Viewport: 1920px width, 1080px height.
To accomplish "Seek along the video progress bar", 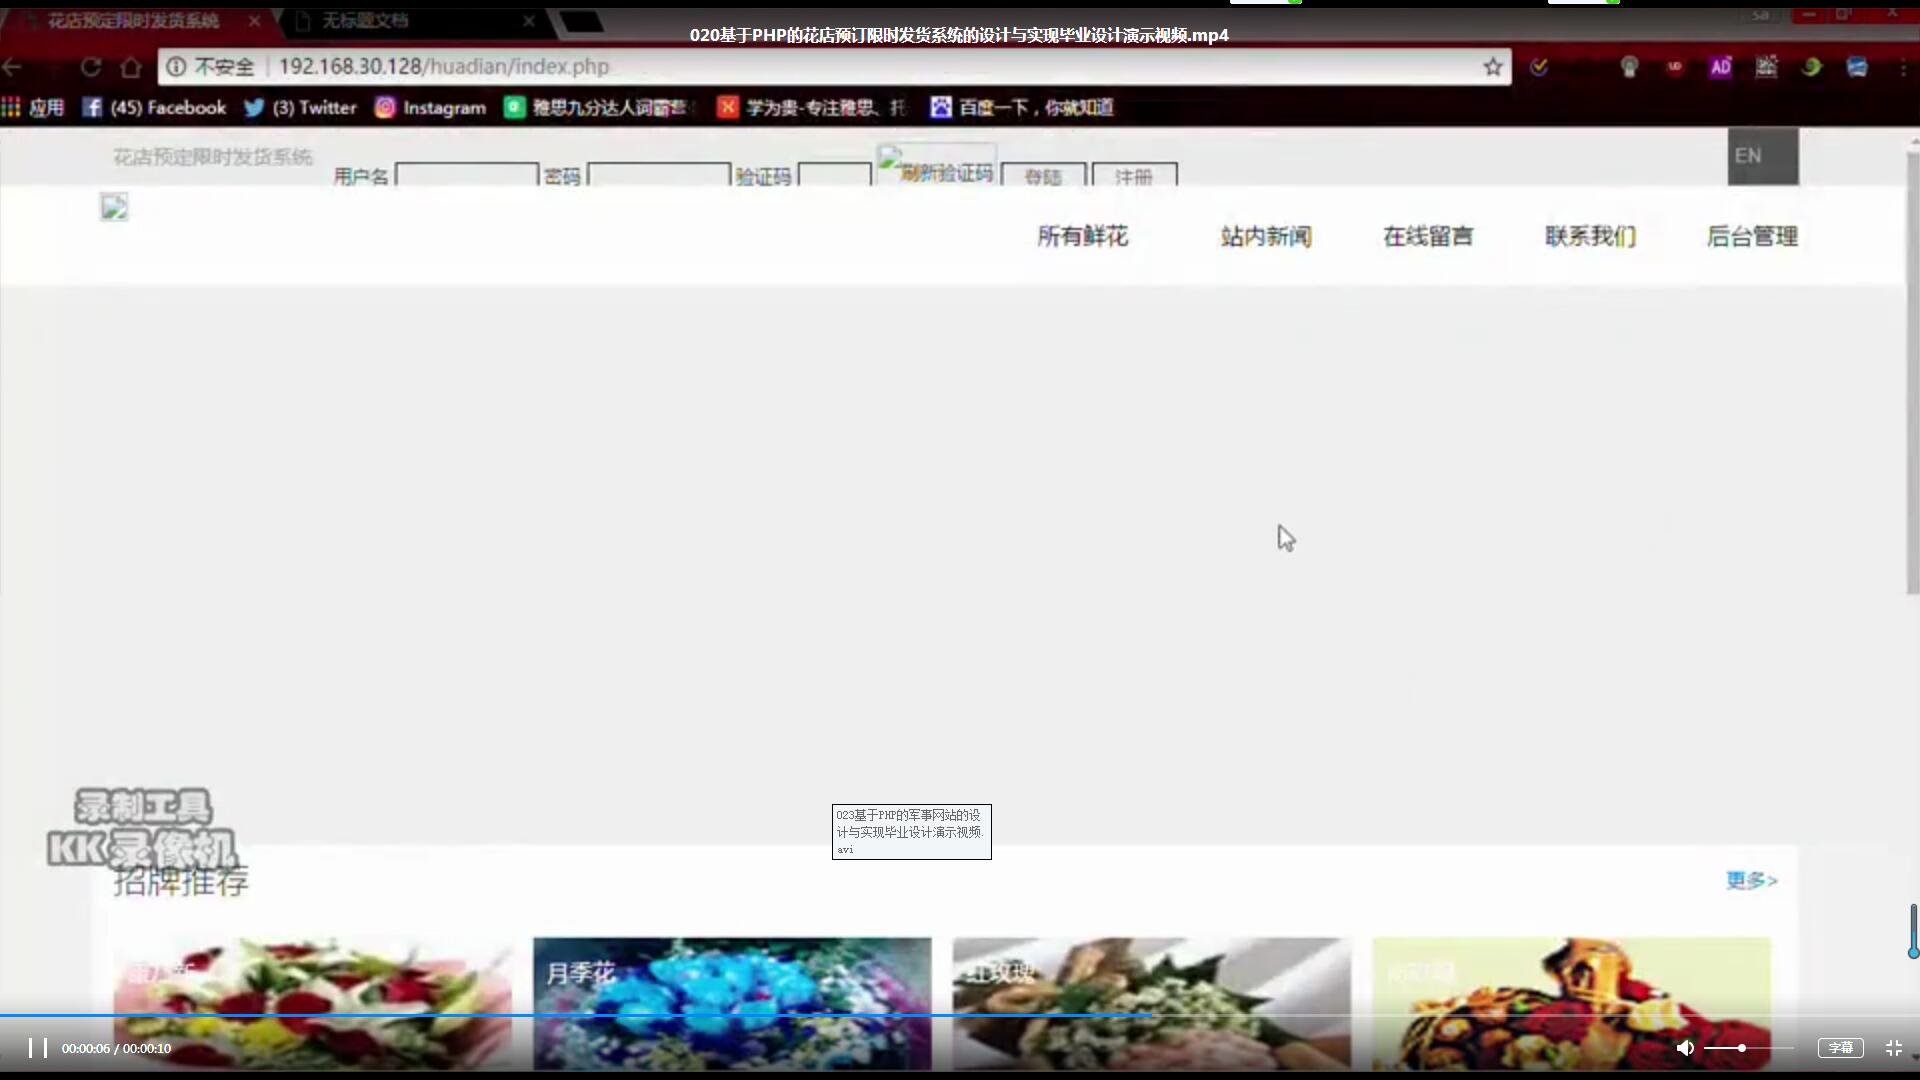I will [960, 1016].
